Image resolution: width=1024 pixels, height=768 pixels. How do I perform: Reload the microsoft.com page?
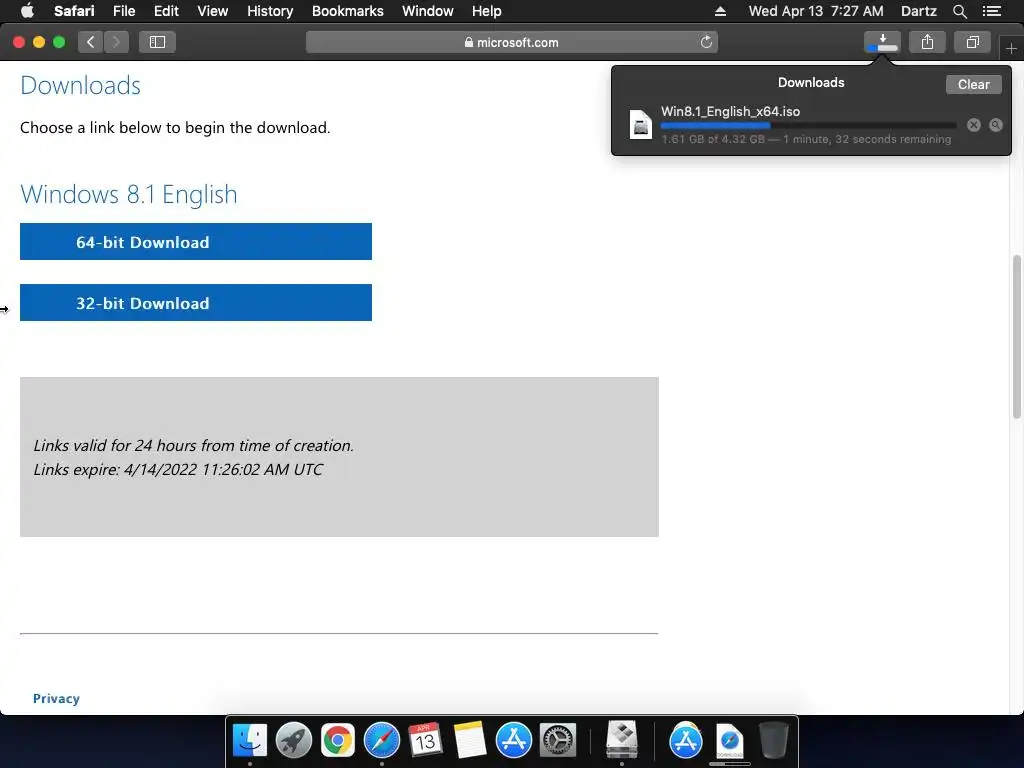pyautogui.click(x=706, y=42)
